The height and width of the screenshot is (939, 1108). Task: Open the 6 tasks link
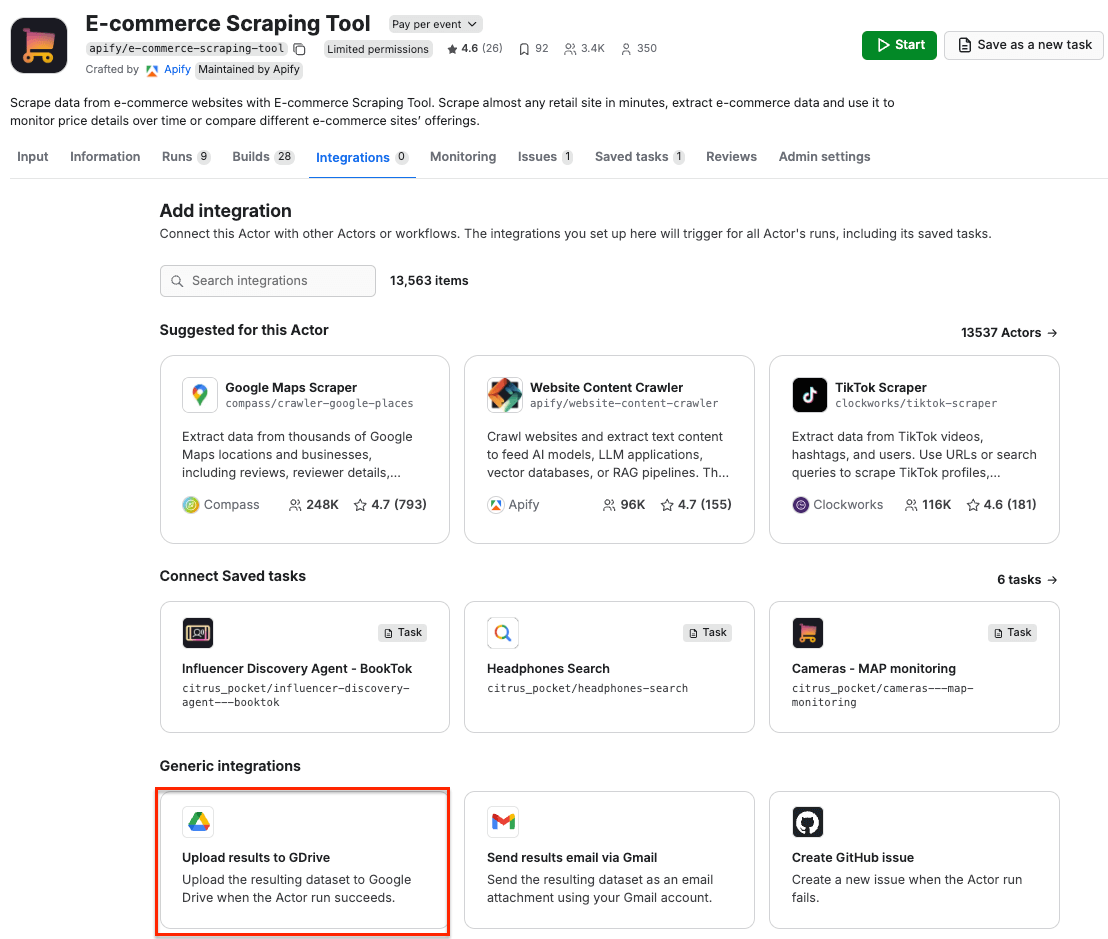pyautogui.click(x=1026, y=579)
